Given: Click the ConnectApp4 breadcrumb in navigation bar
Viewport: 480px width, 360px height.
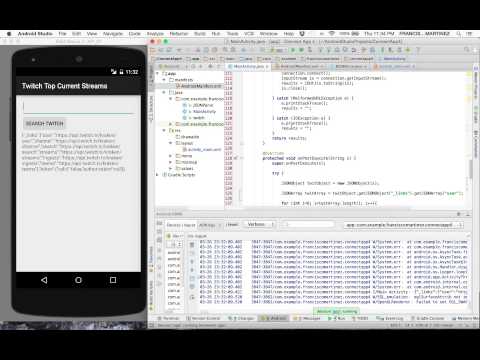Looking at the screenshot, I should tap(167, 59).
